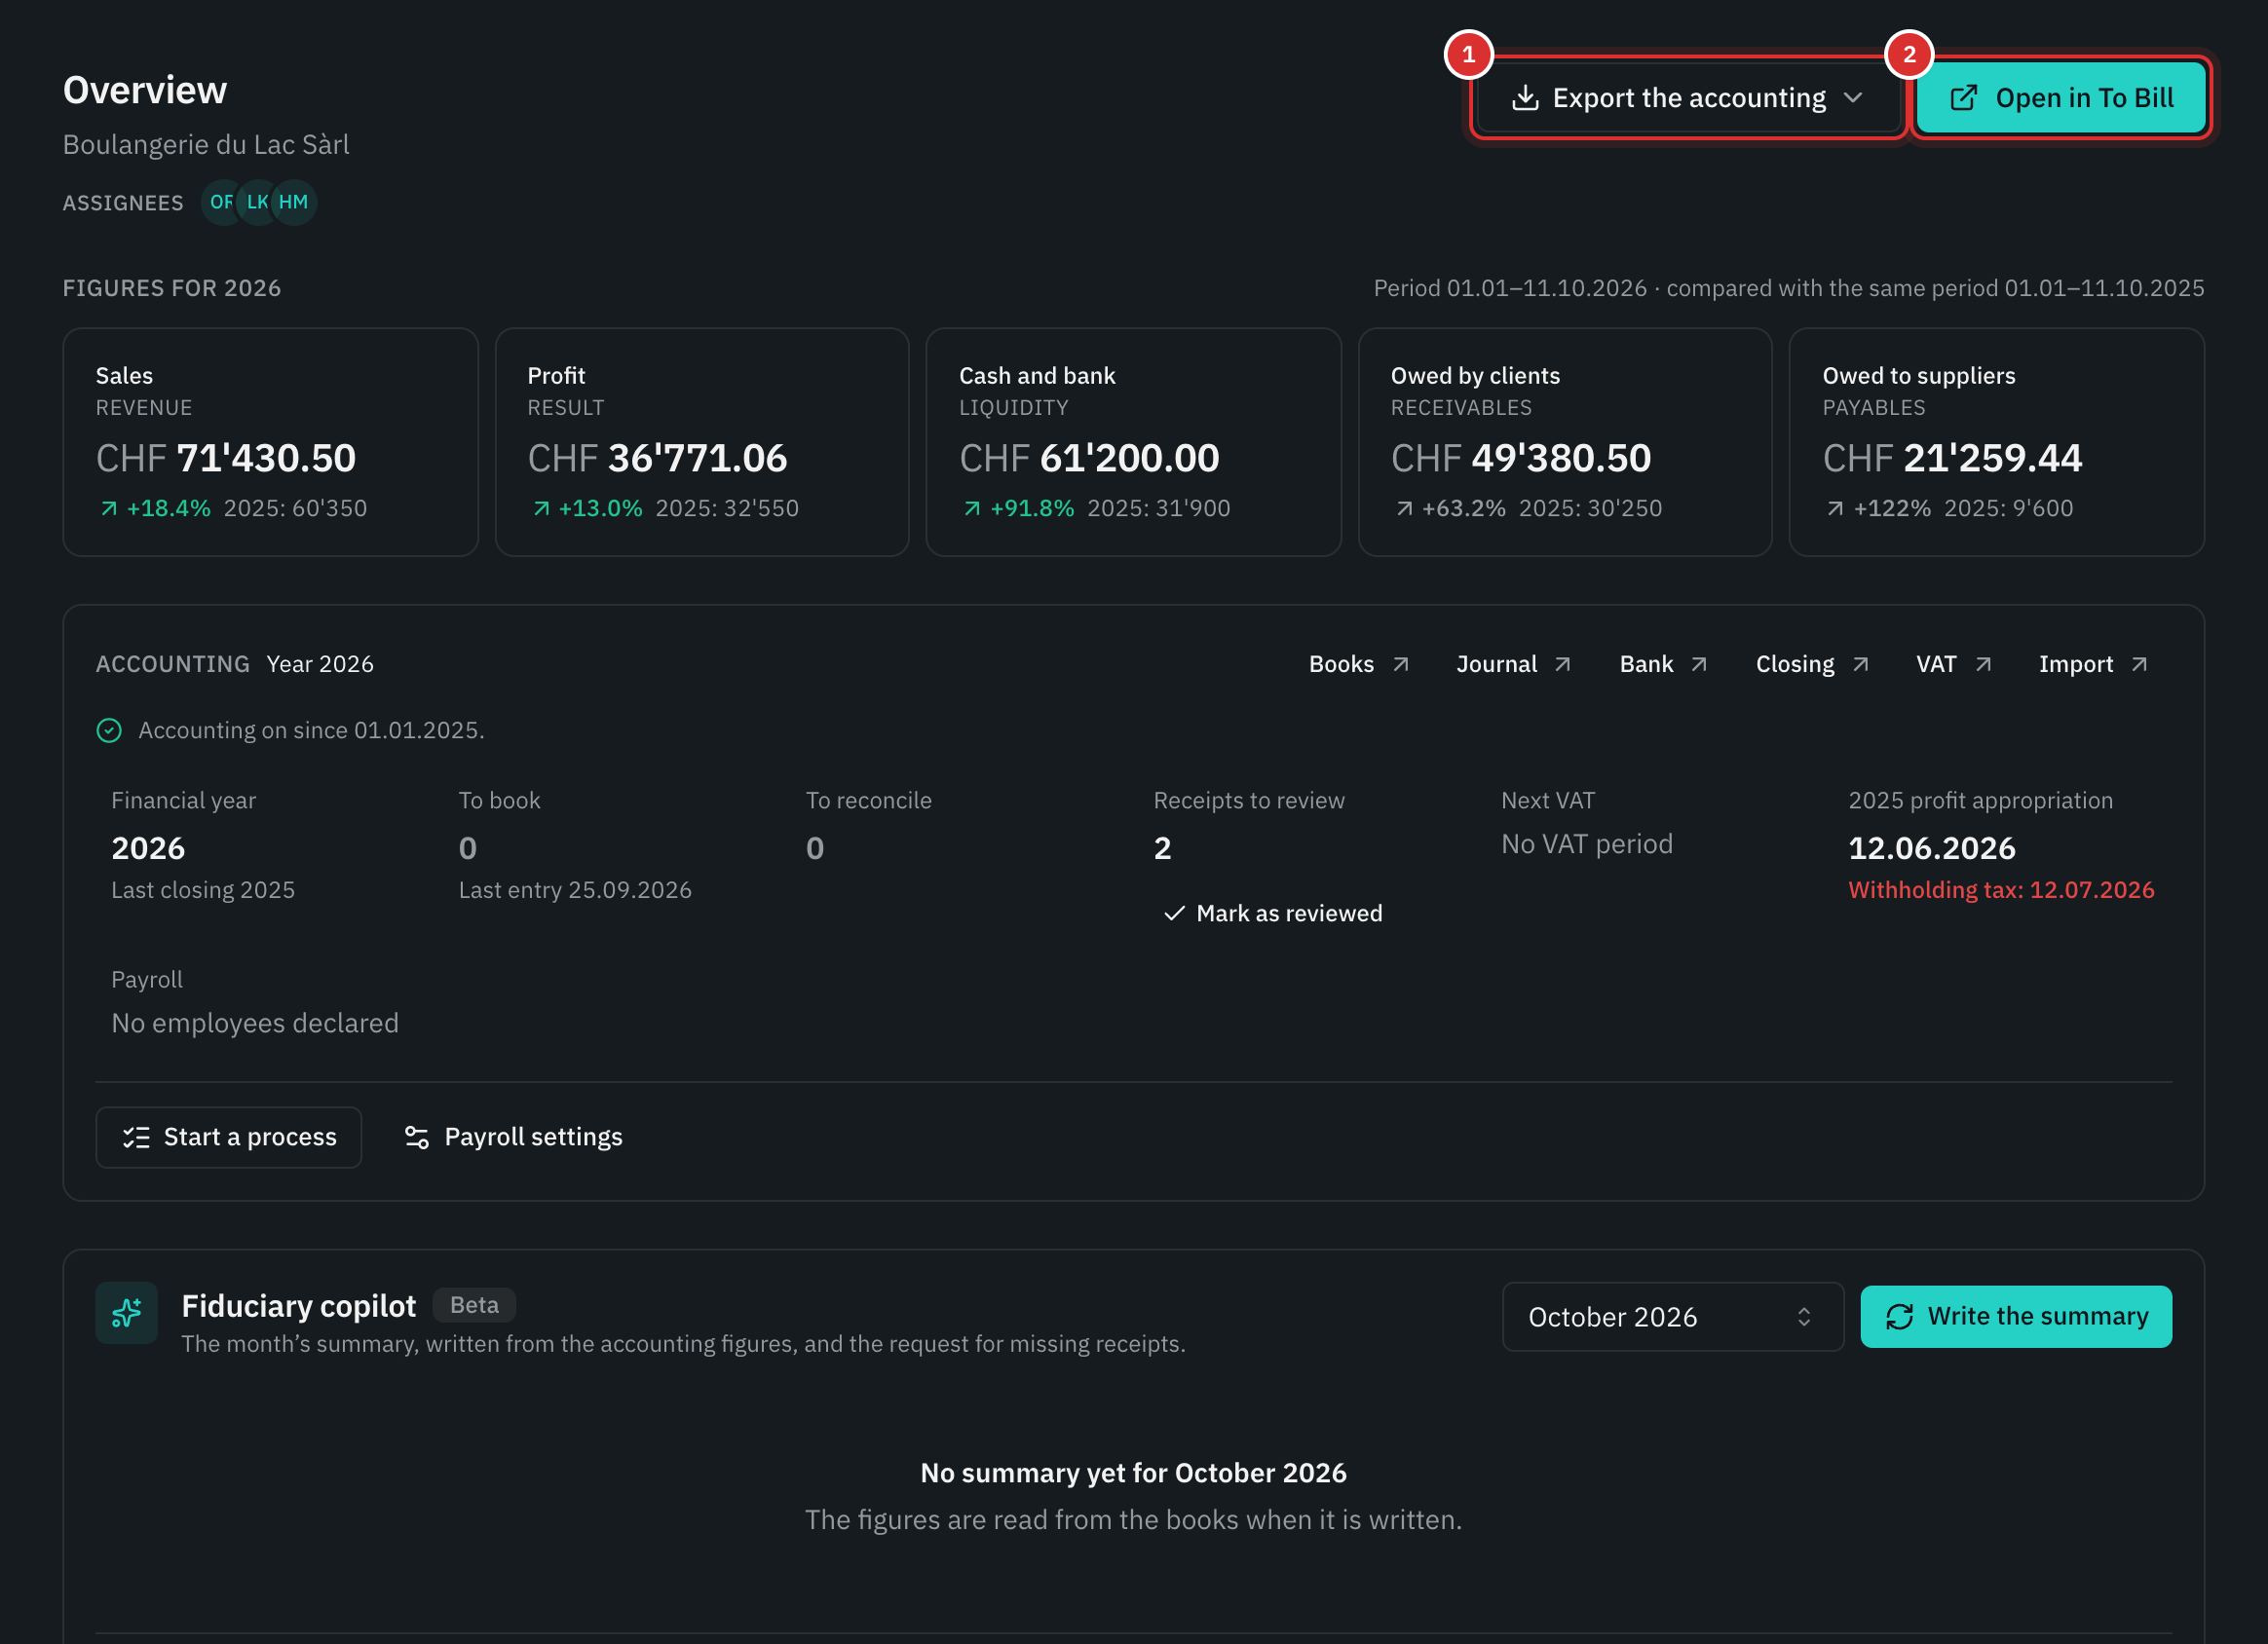
Task: Click the refresh icon in Write the summary
Action: (x=1899, y=1316)
